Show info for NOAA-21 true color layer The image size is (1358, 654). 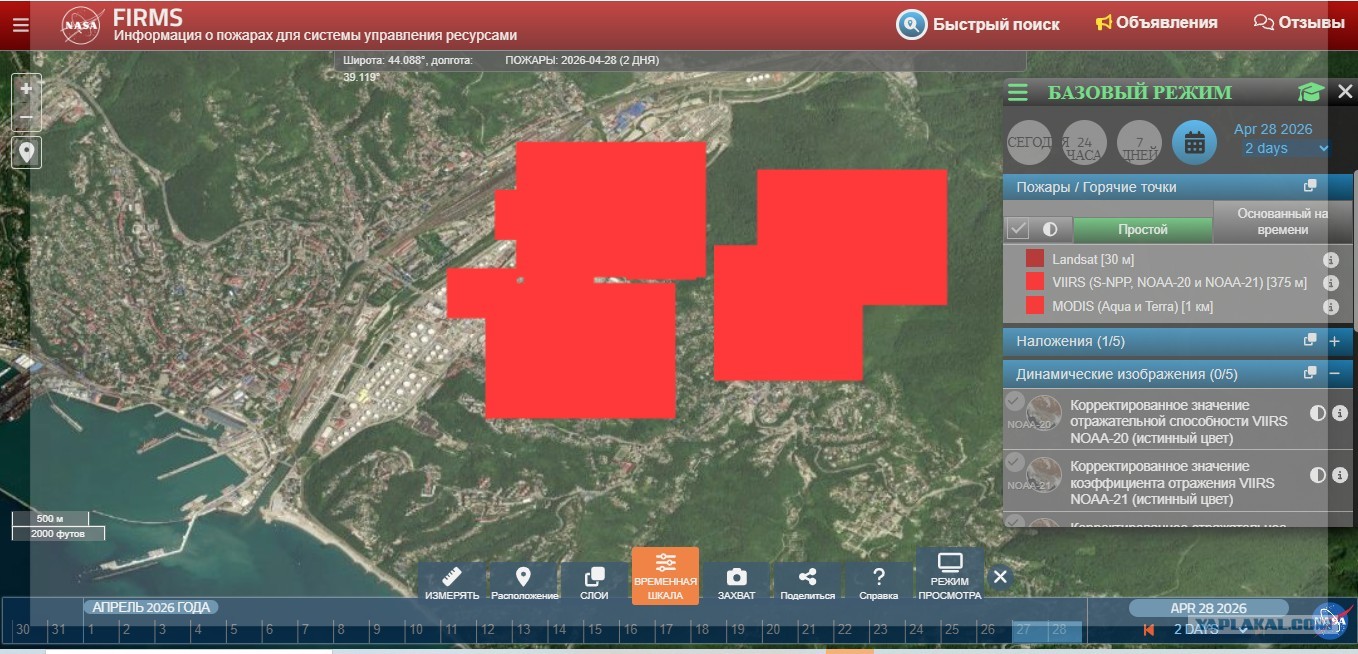click(1340, 475)
